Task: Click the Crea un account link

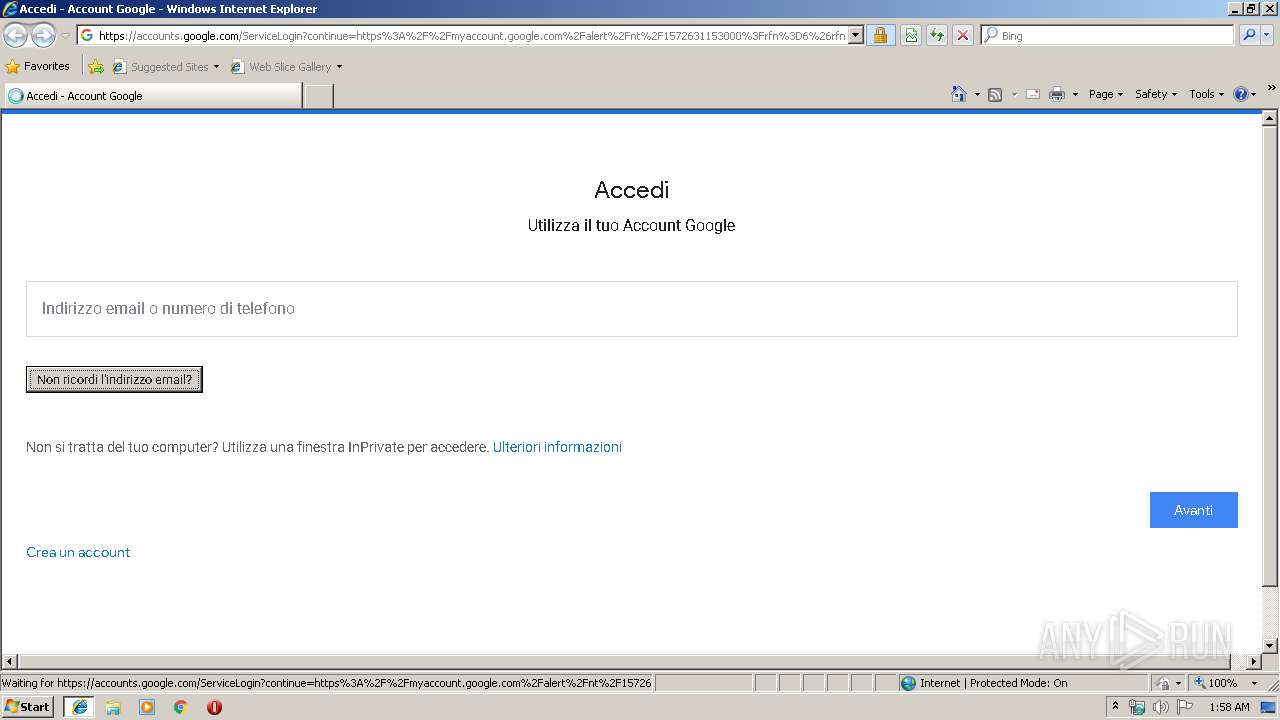Action: [78, 552]
